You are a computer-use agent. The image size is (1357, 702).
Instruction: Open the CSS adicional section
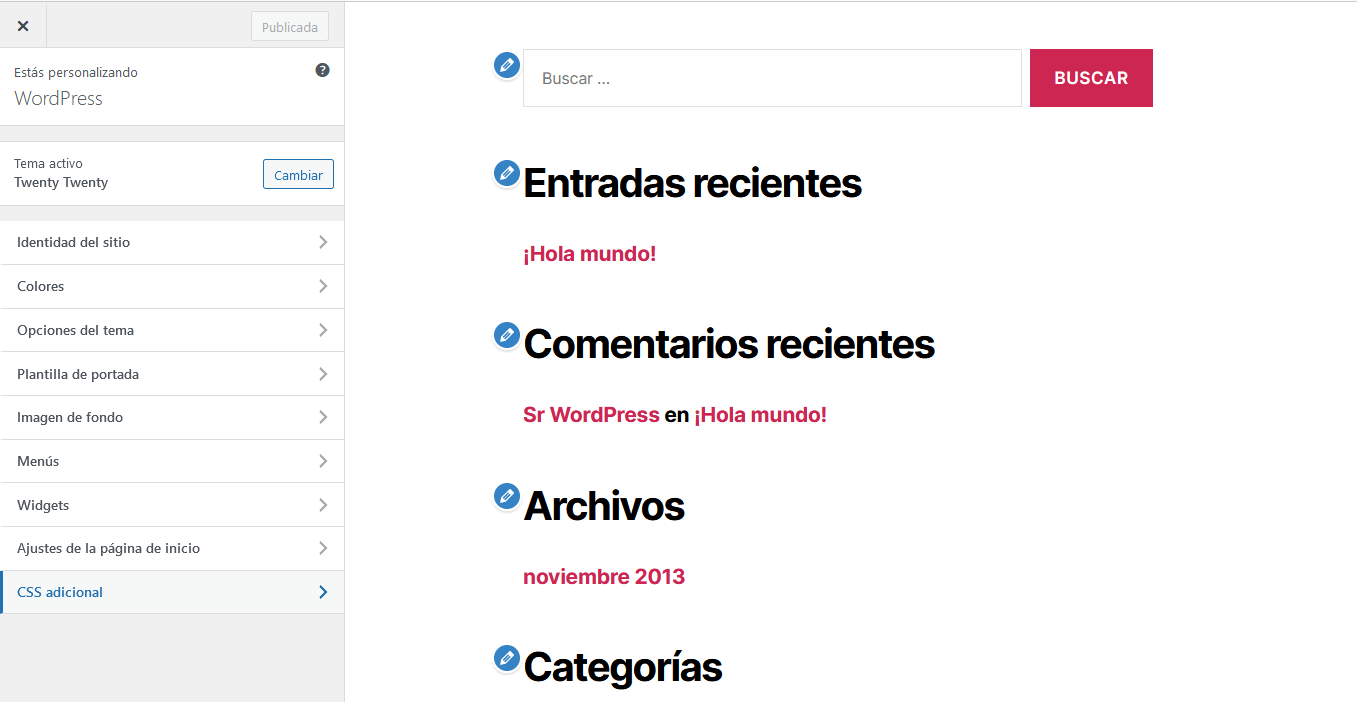coord(172,592)
